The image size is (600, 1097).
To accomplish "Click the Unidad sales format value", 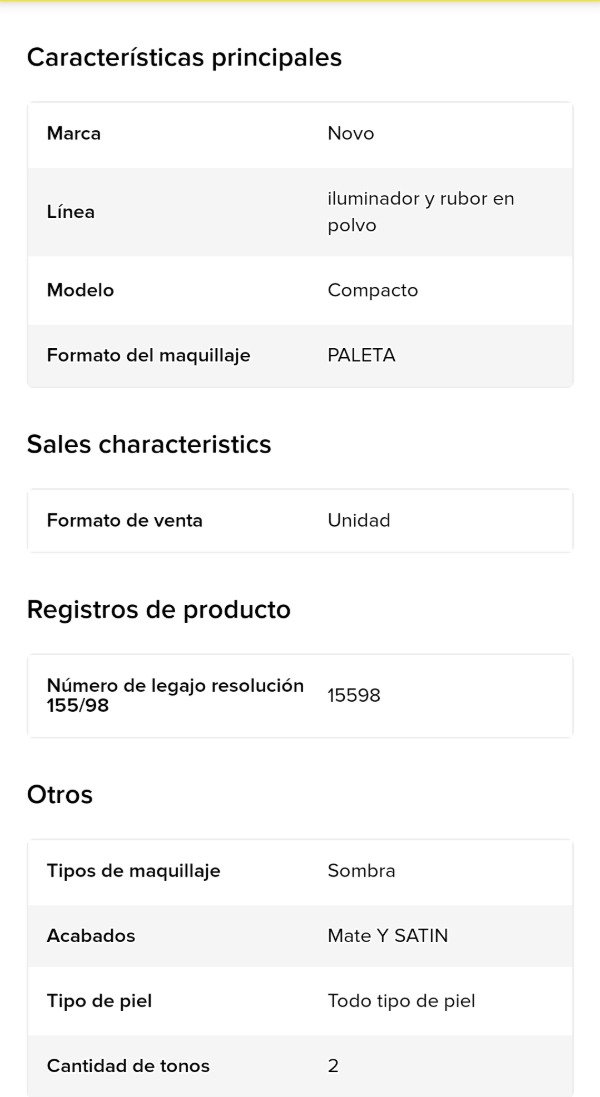I will [x=359, y=521].
